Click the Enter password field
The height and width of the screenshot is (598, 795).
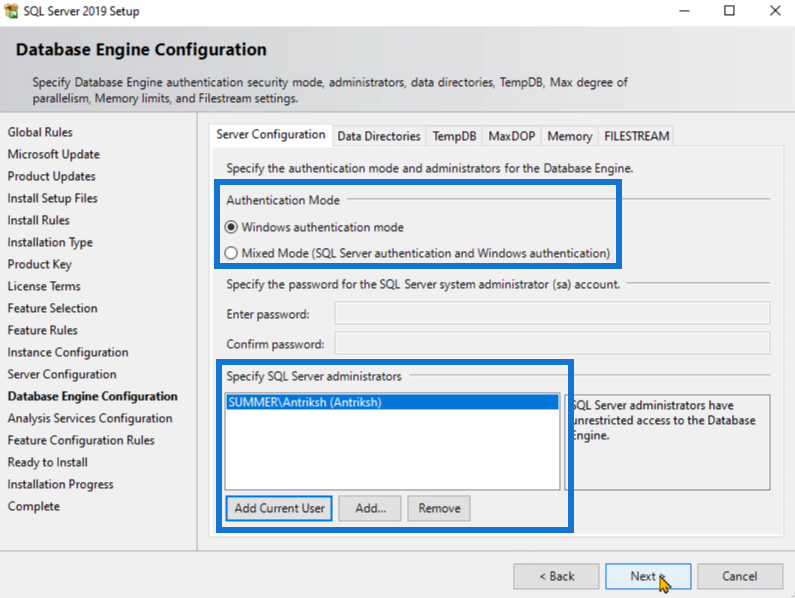tap(552, 313)
